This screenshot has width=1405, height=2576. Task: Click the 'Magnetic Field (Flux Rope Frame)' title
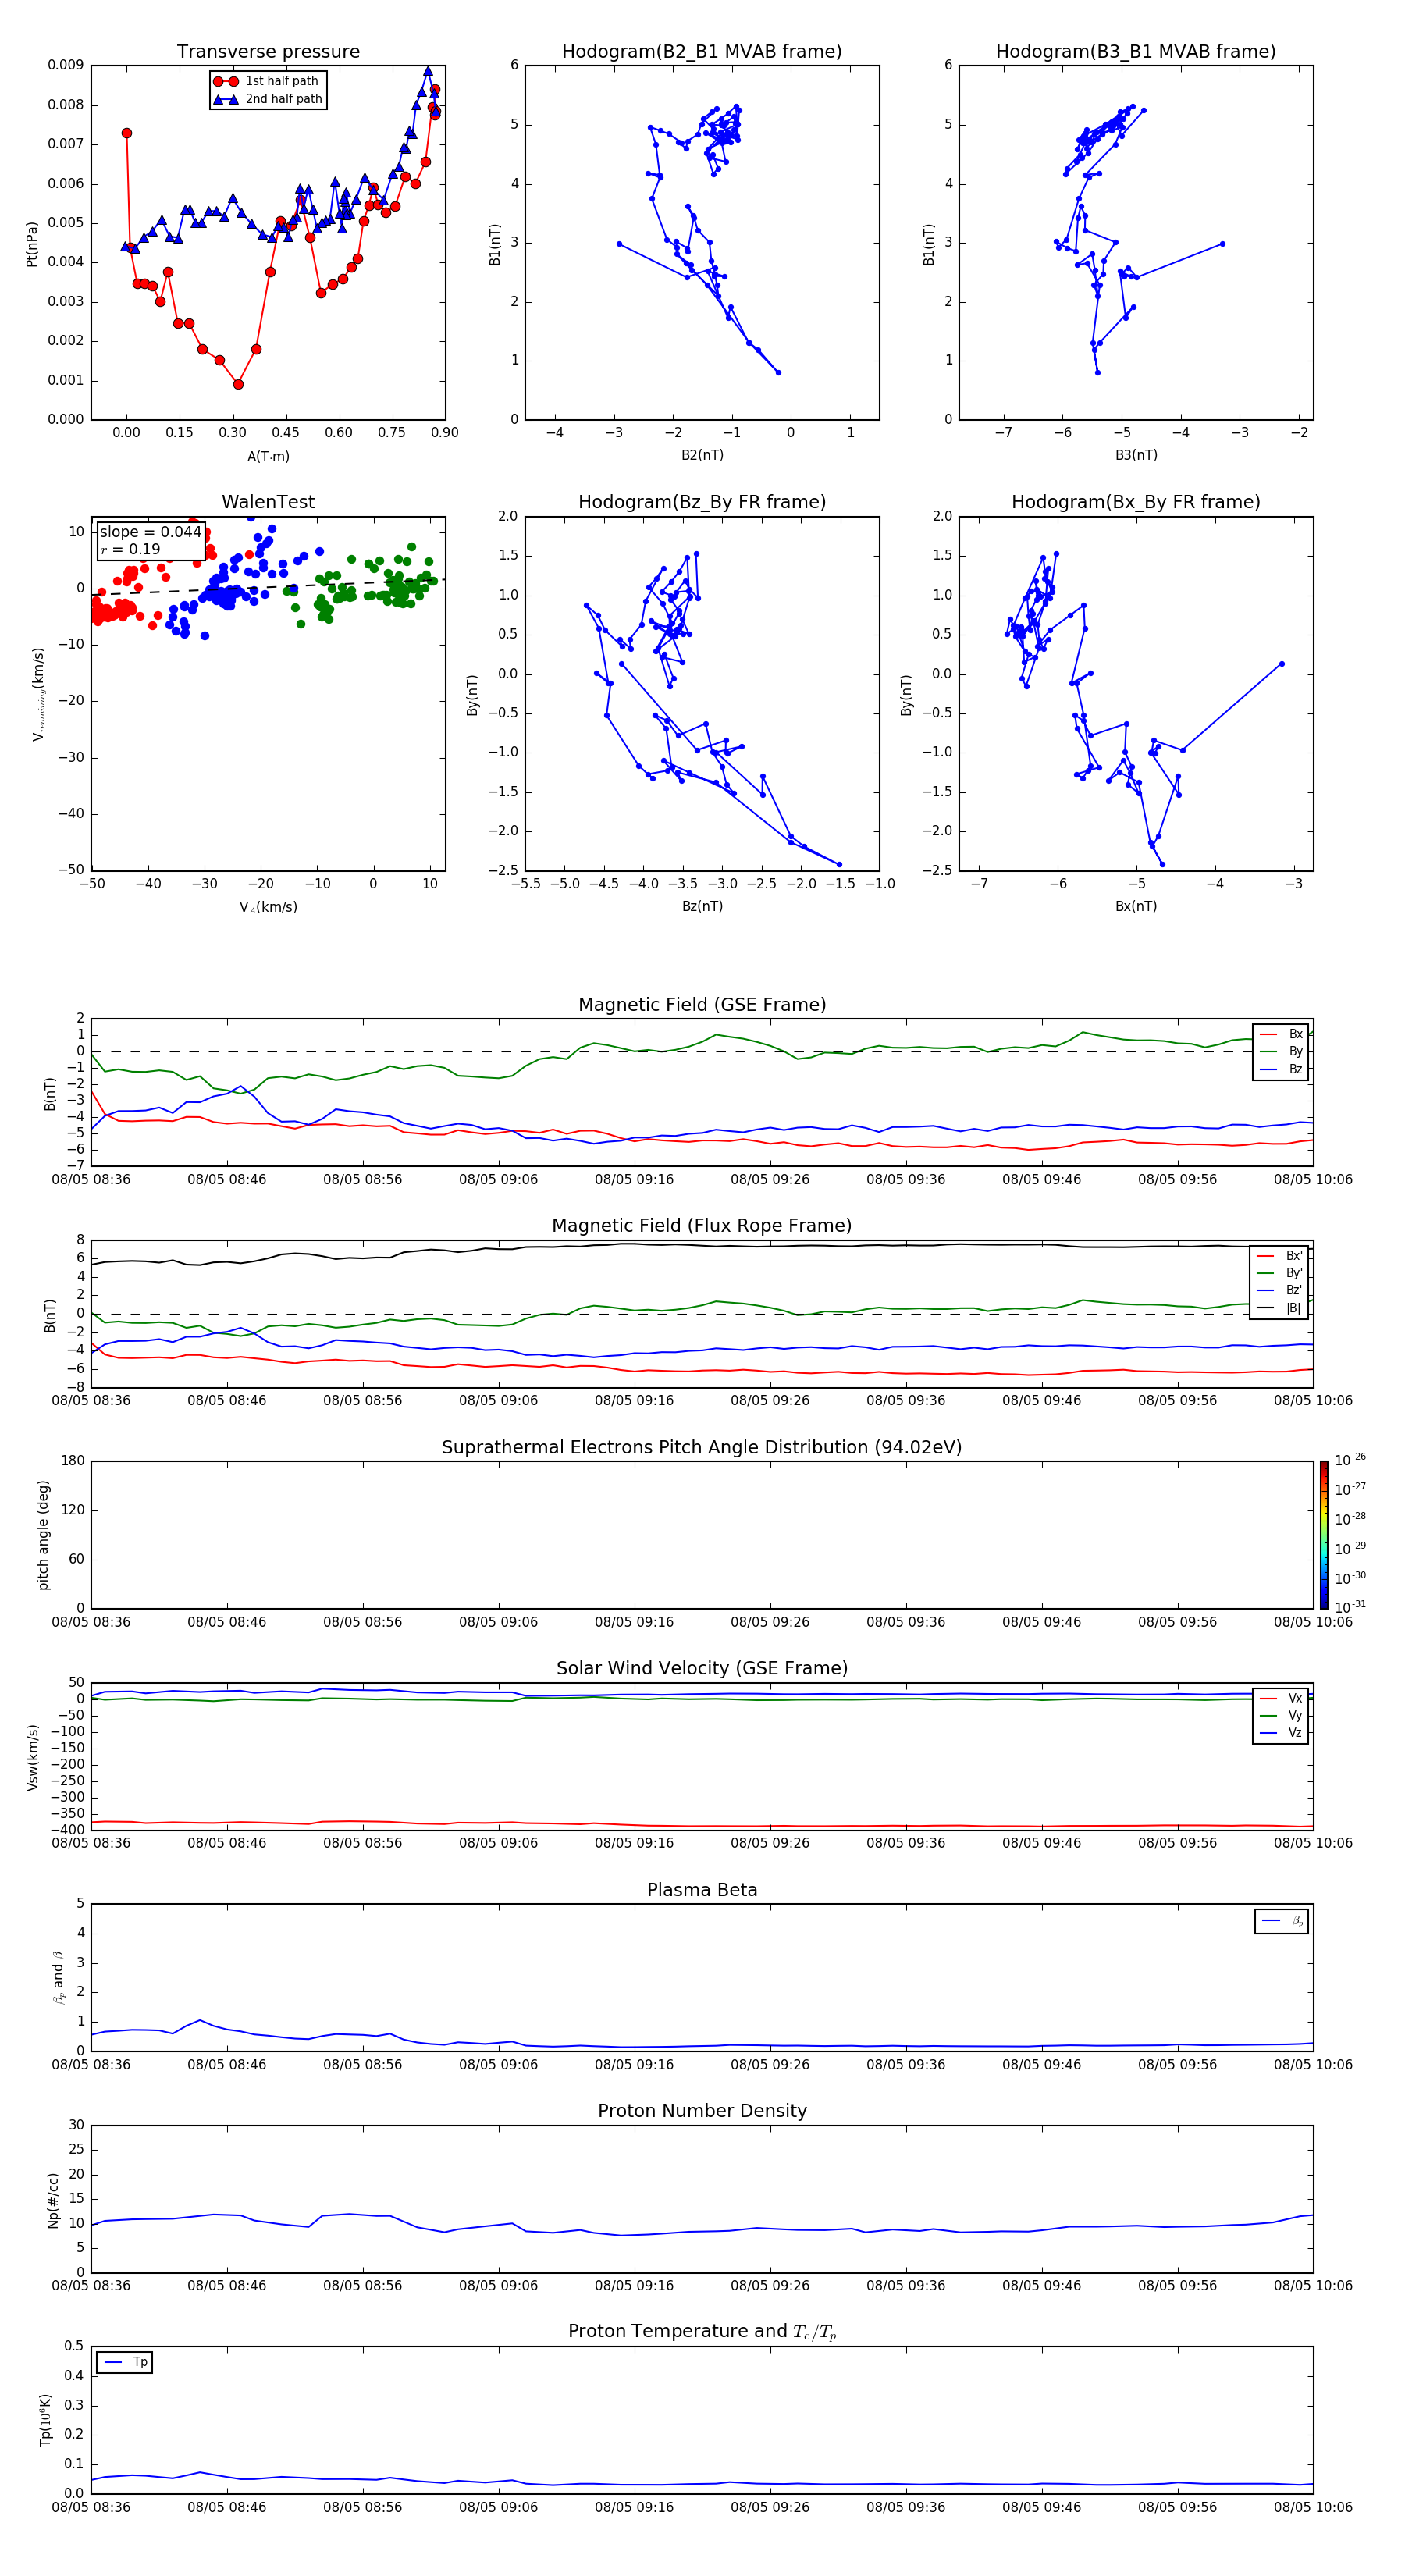[702, 1225]
